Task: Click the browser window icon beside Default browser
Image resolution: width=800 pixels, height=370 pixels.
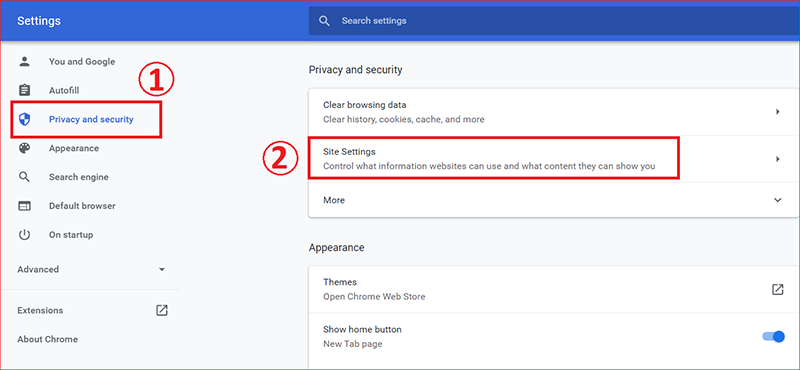Action: [x=24, y=206]
